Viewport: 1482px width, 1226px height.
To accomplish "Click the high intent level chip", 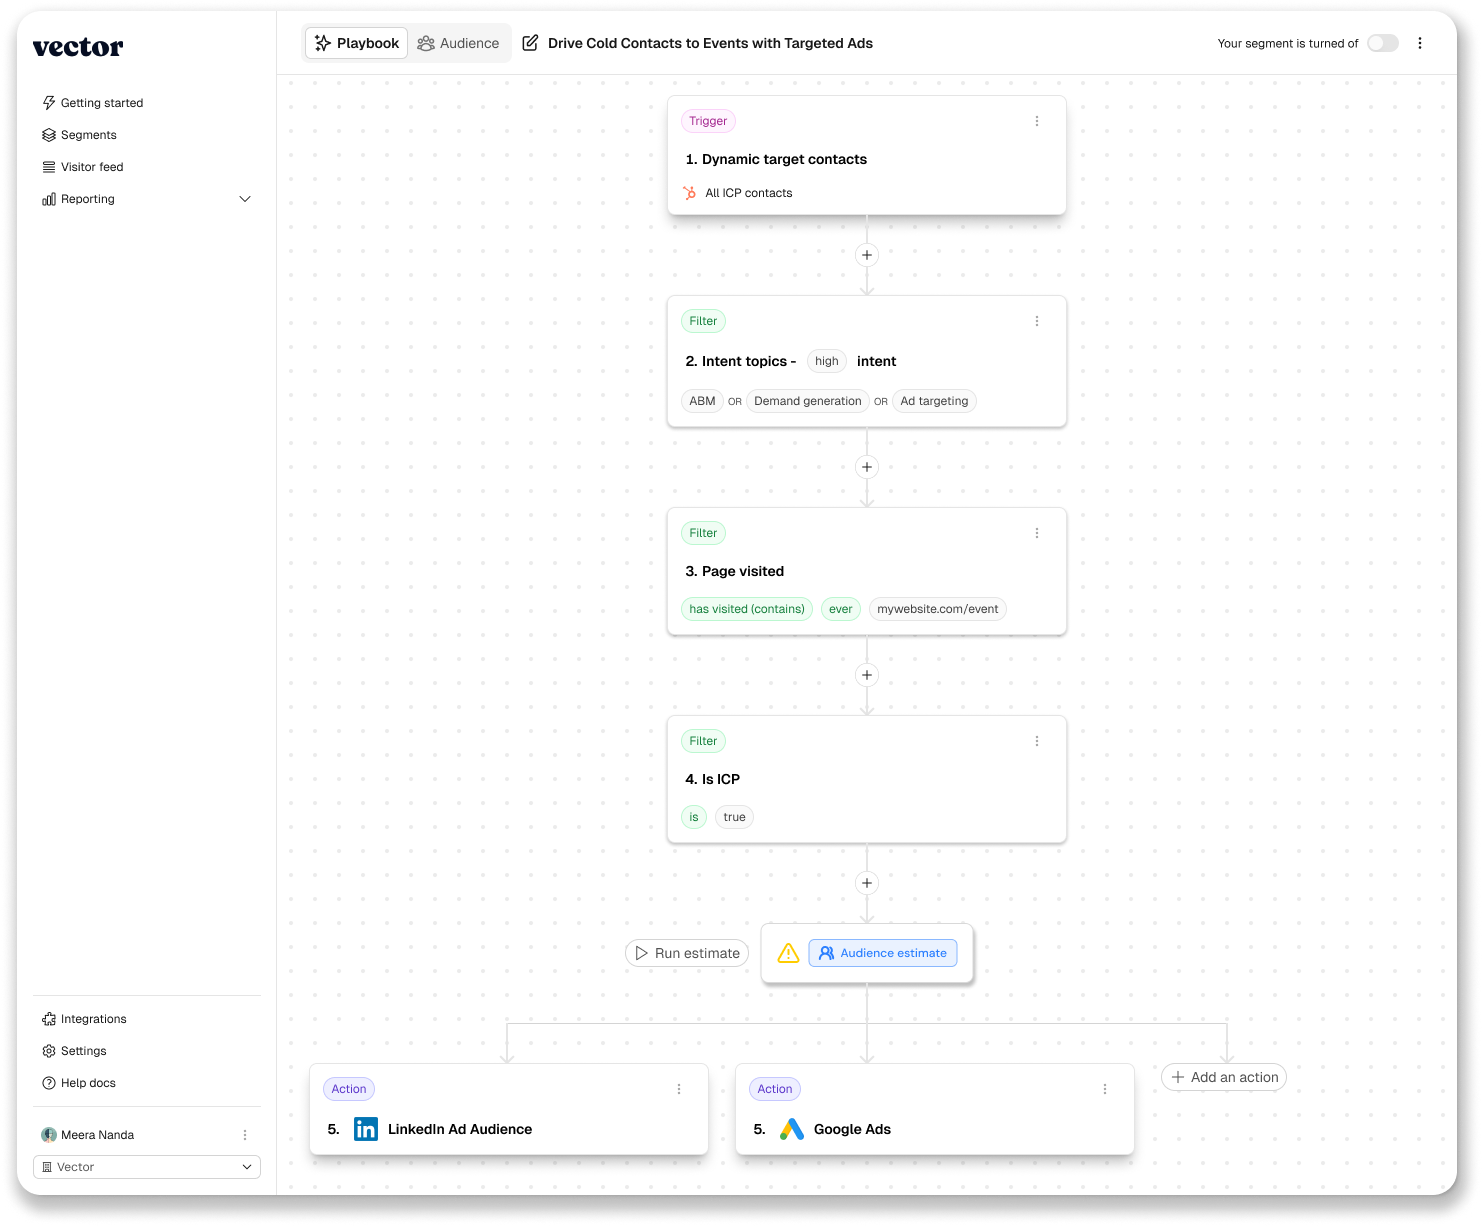I will [827, 361].
